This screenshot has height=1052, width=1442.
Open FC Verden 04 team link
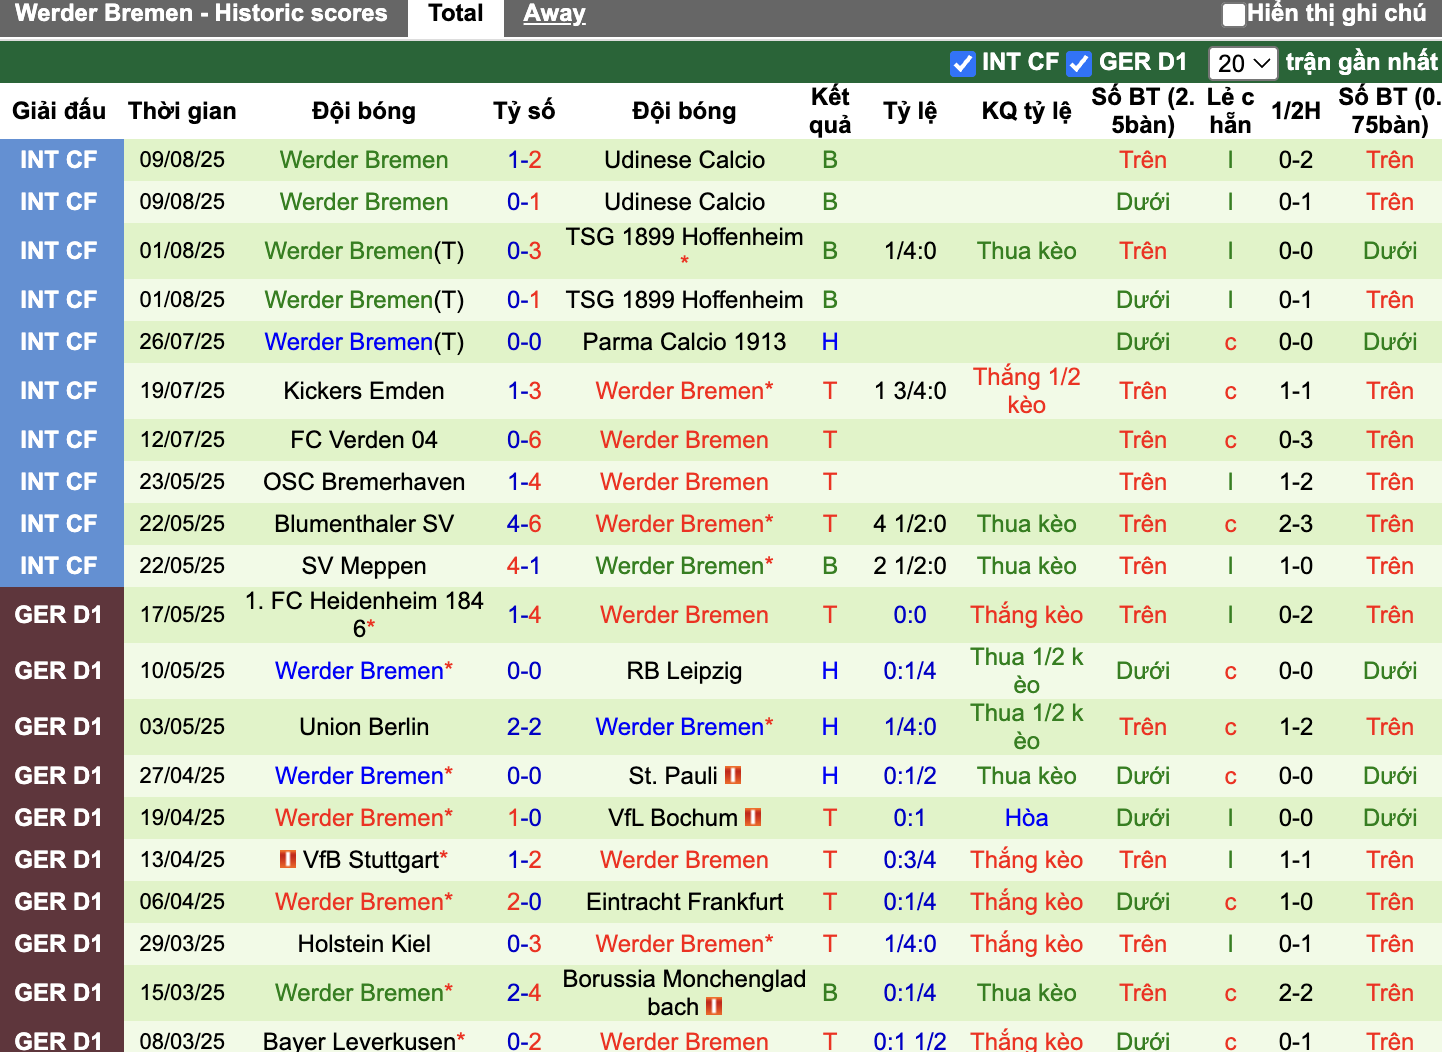click(364, 440)
